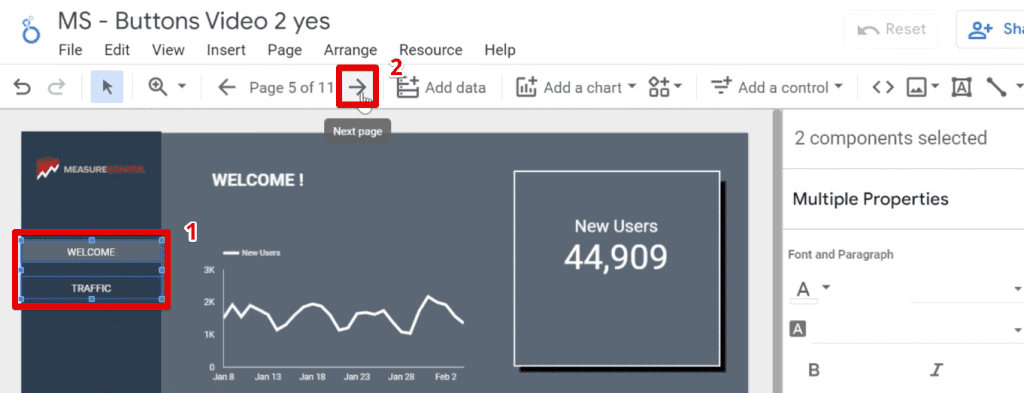Click the zoom magnifier icon

click(157, 87)
